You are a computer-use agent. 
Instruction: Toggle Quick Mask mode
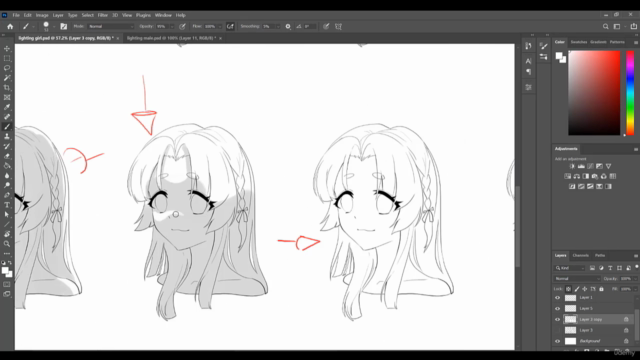pos(7,284)
